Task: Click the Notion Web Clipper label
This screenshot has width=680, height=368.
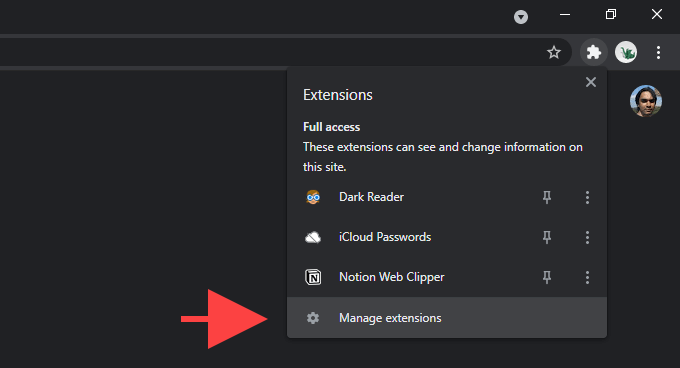Action: coord(392,277)
